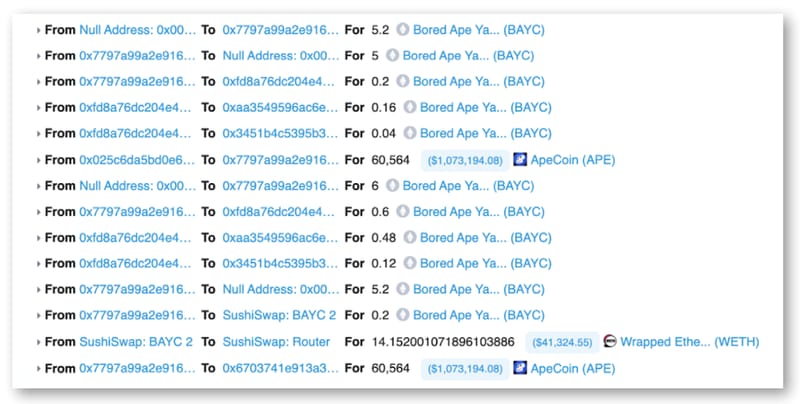The image size is (800, 404).
Task: Open the ApeCoin (APE) link in the row to 0x6703741e913a3
Action: [x=573, y=368]
